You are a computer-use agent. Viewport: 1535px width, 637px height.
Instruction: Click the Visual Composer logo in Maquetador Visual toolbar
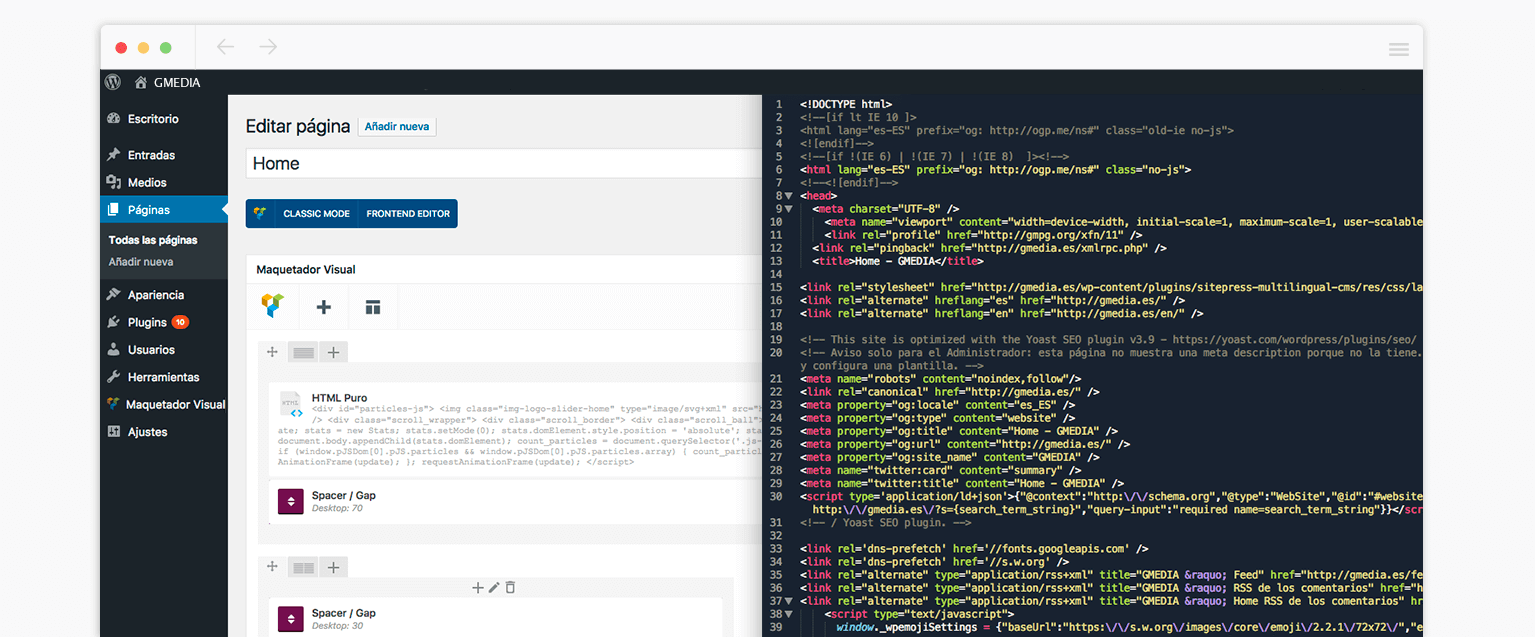(272, 306)
